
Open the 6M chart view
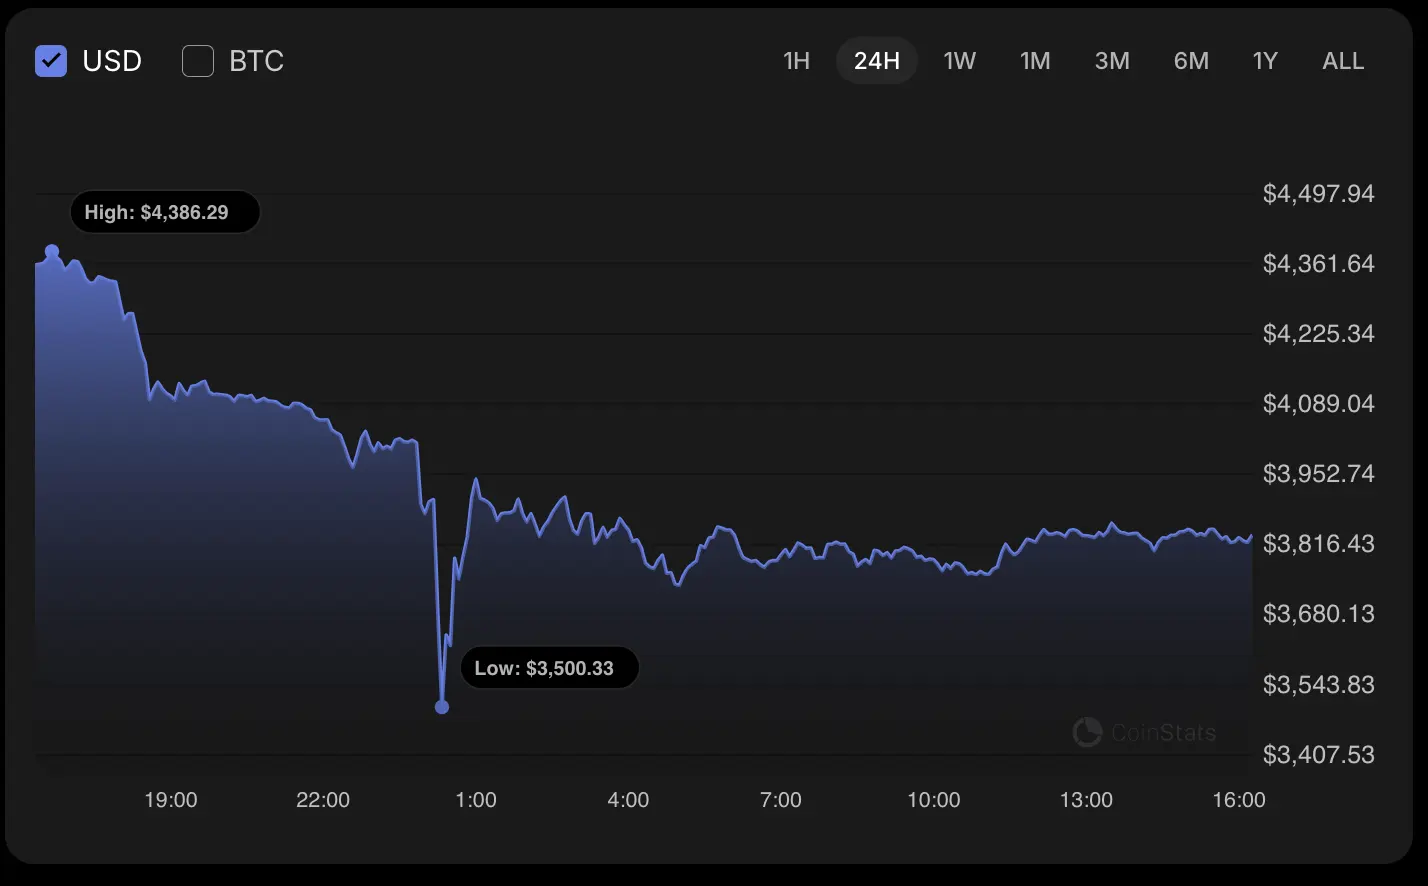coord(1191,61)
